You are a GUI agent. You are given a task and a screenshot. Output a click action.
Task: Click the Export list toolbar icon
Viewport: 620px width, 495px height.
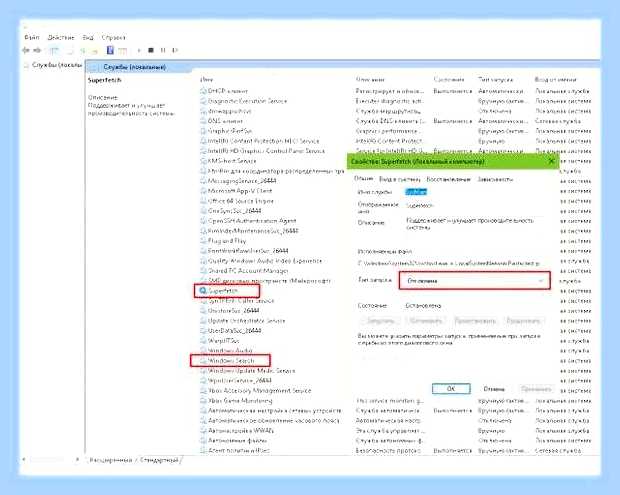[x=95, y=51]
